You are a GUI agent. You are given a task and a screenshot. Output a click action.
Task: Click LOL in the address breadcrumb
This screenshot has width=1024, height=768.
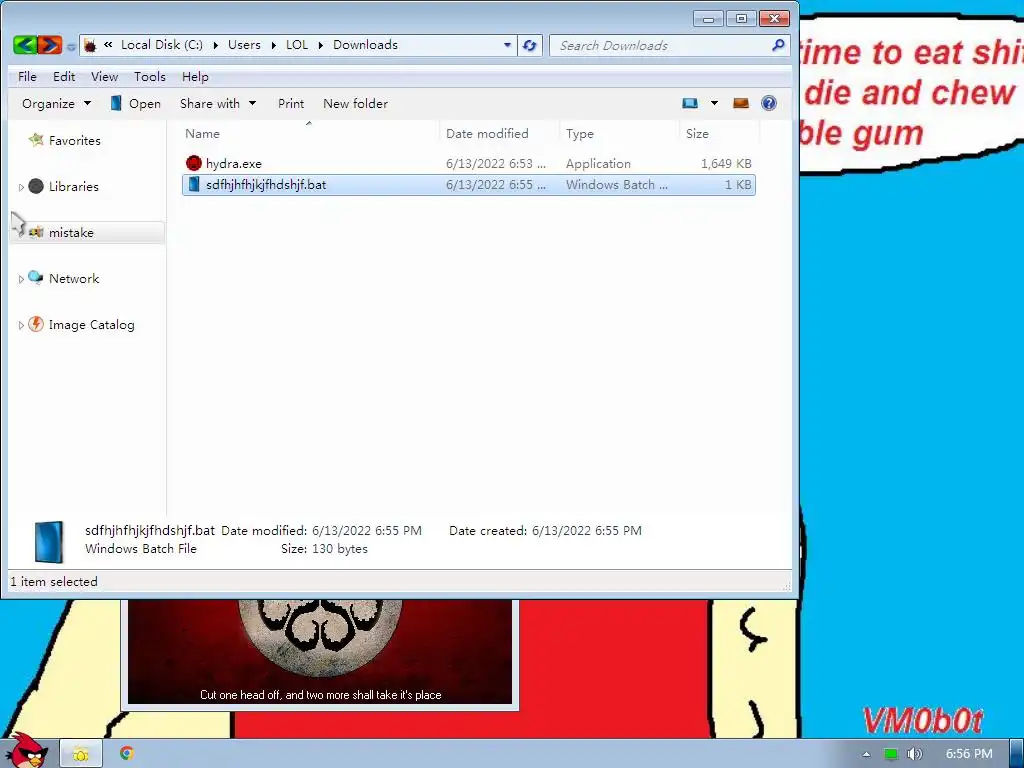pos(296,45)
